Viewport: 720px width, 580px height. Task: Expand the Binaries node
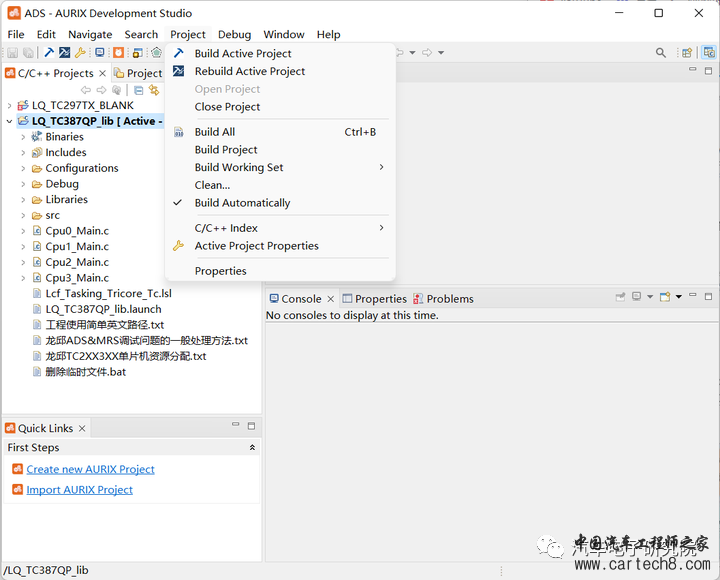click(x=23, y=137)
